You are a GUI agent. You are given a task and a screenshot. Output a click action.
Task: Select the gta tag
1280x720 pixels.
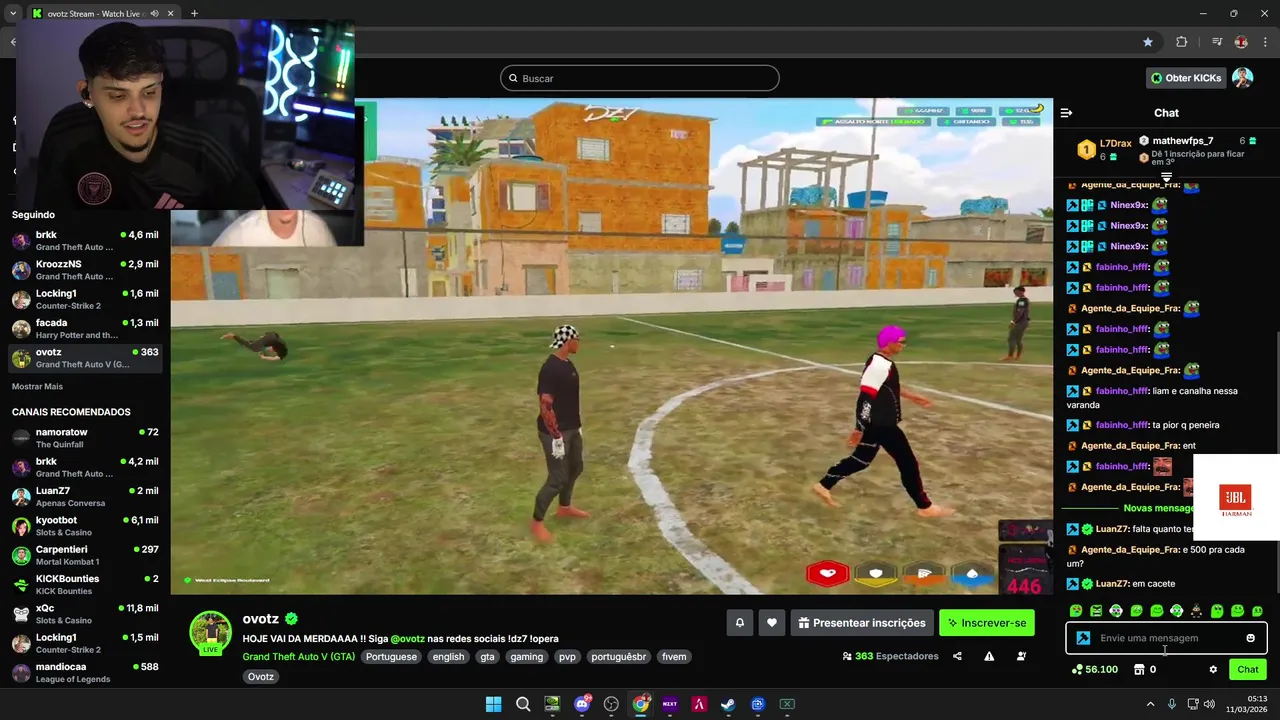(x=487, y=657)
